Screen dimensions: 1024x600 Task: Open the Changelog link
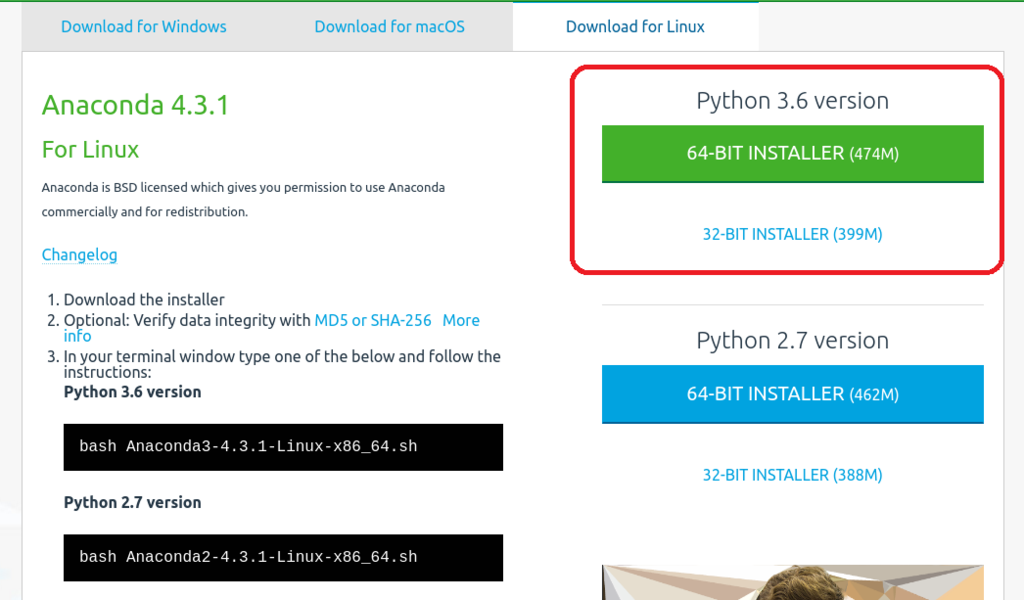tap(80, 255)
